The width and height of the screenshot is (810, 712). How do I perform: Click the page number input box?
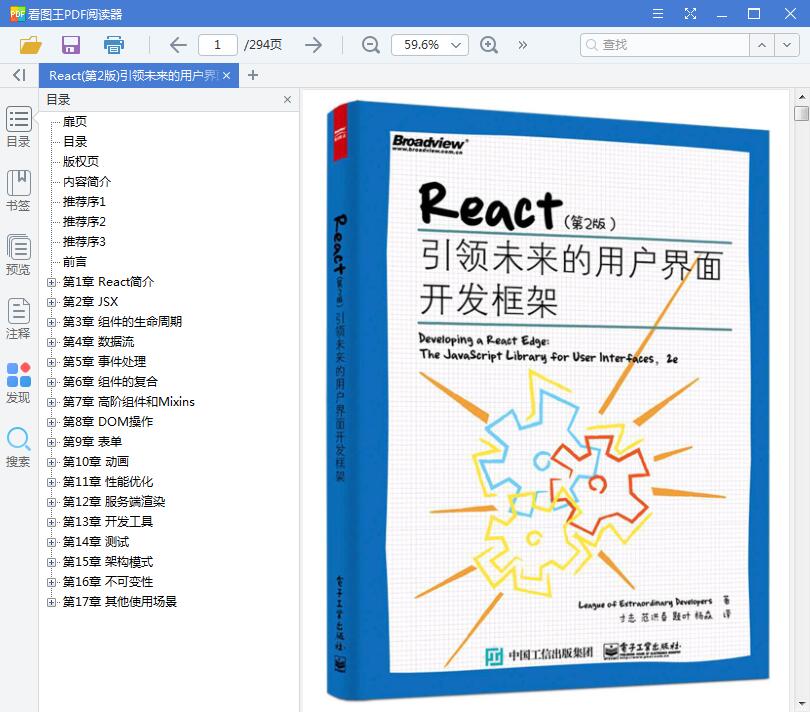(217, 45)
